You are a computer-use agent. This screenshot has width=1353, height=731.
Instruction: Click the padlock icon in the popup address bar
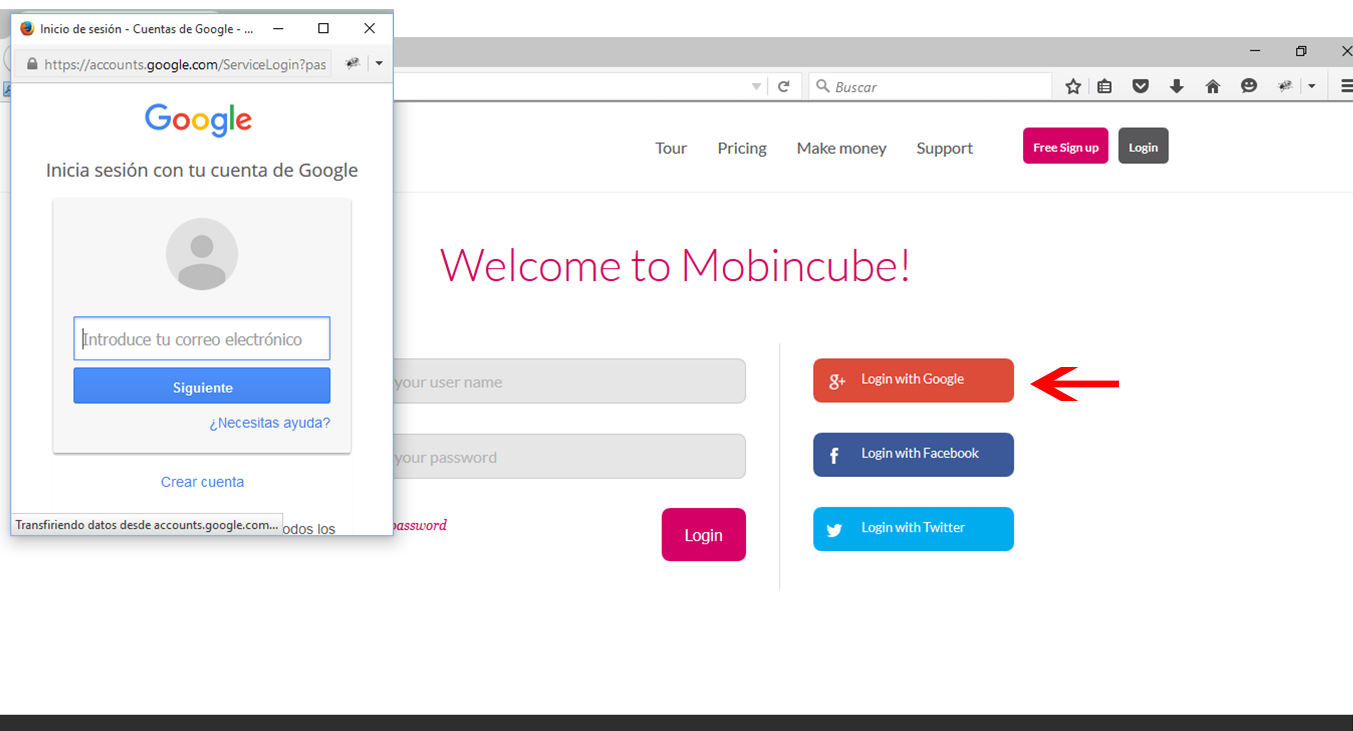tap(32, 64)
